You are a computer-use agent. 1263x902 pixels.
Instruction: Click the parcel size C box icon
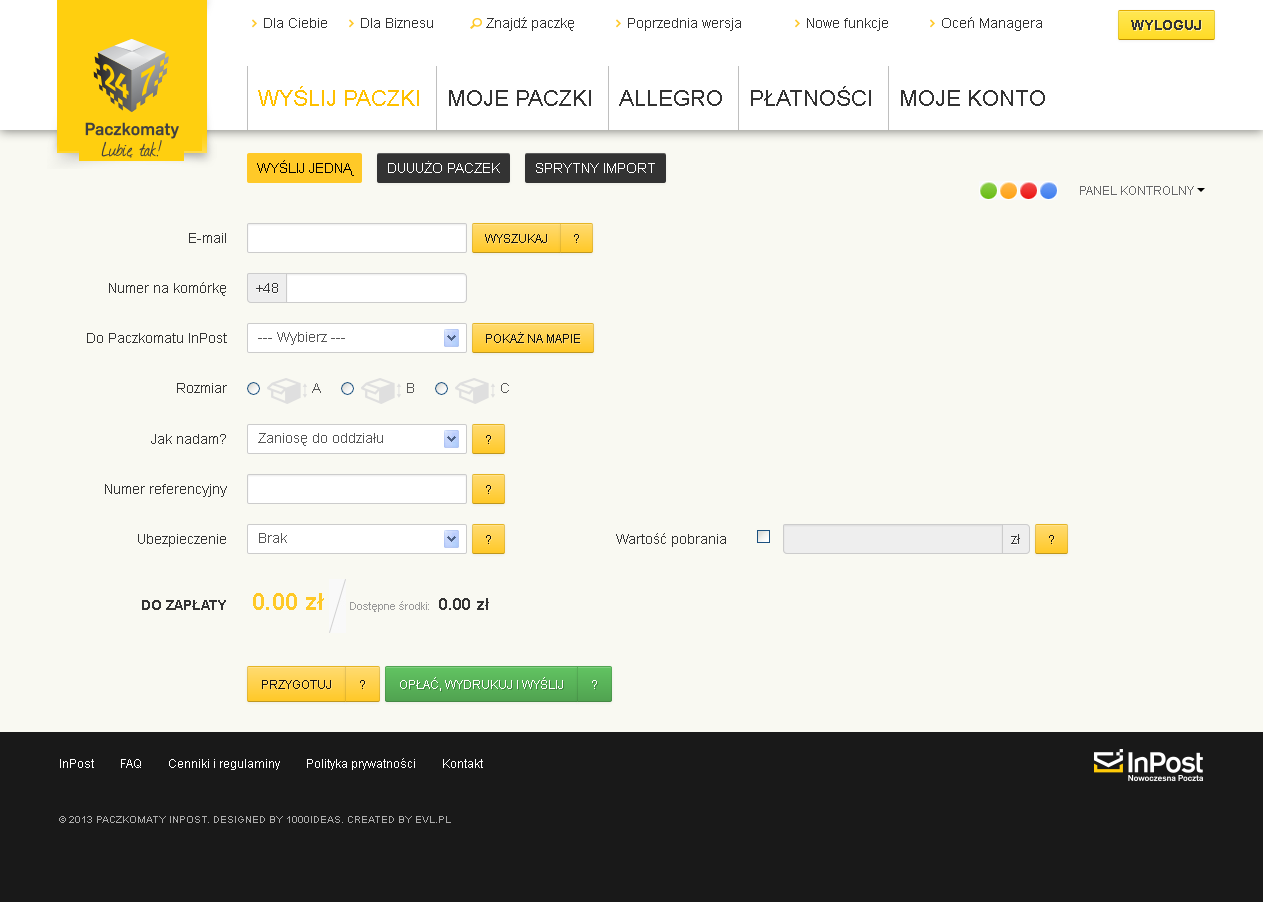pos(474,389)
